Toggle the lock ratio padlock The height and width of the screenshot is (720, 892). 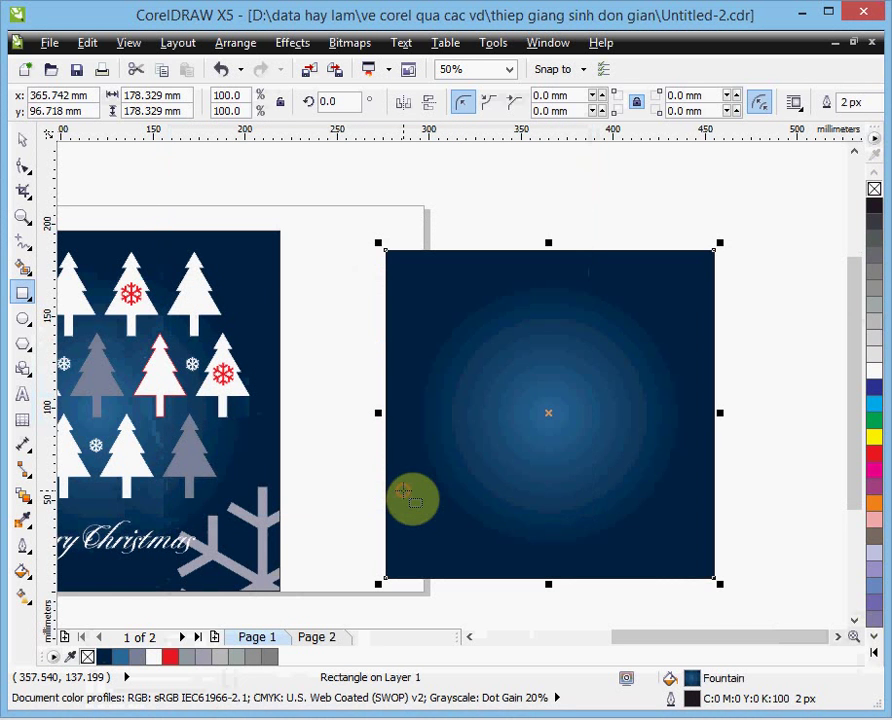tap(280, 102)
